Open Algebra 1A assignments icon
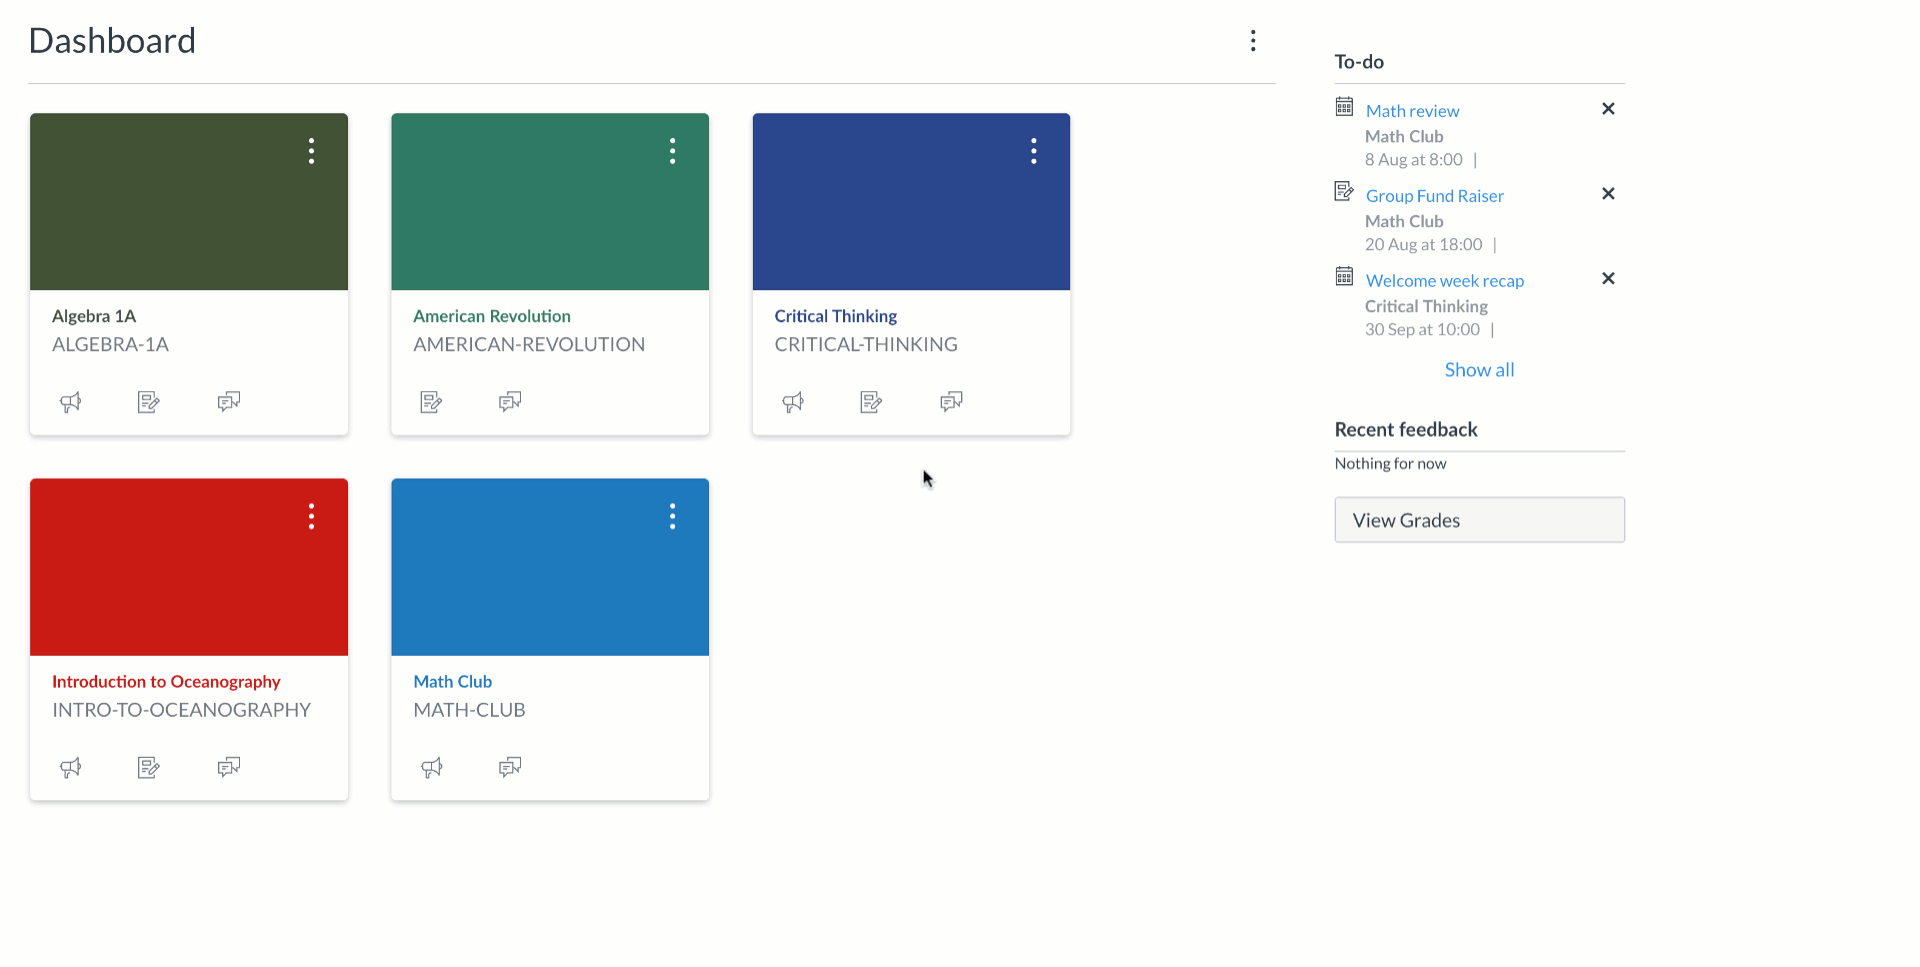The height and width of the screenshot is (967, 1920). 149,402
